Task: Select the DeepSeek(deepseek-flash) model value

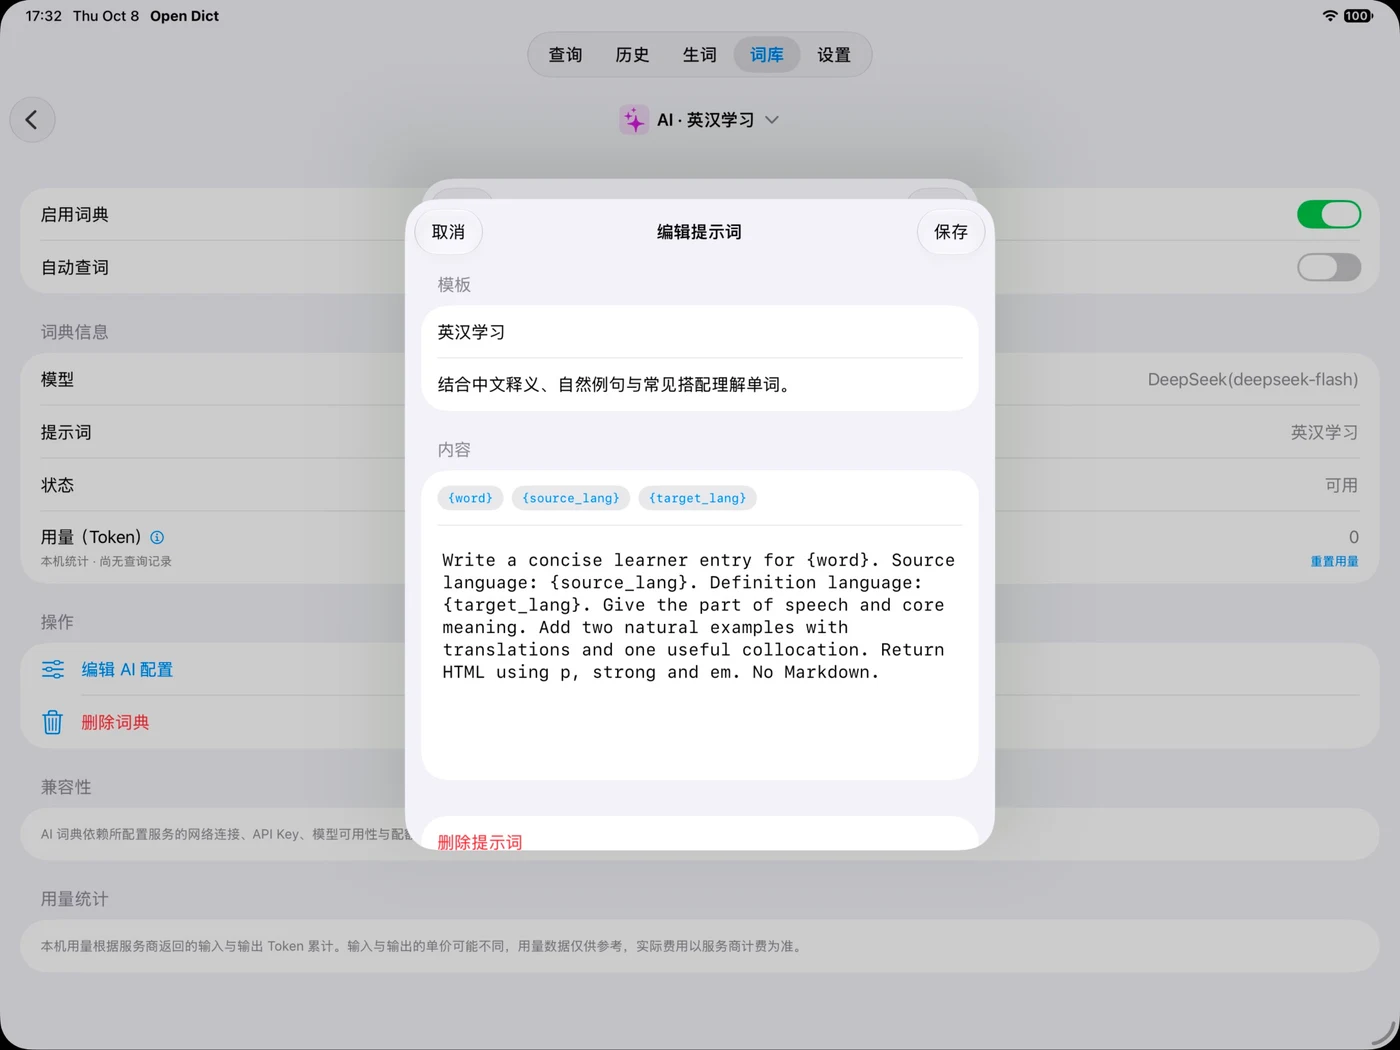Action: (1253, 379)
